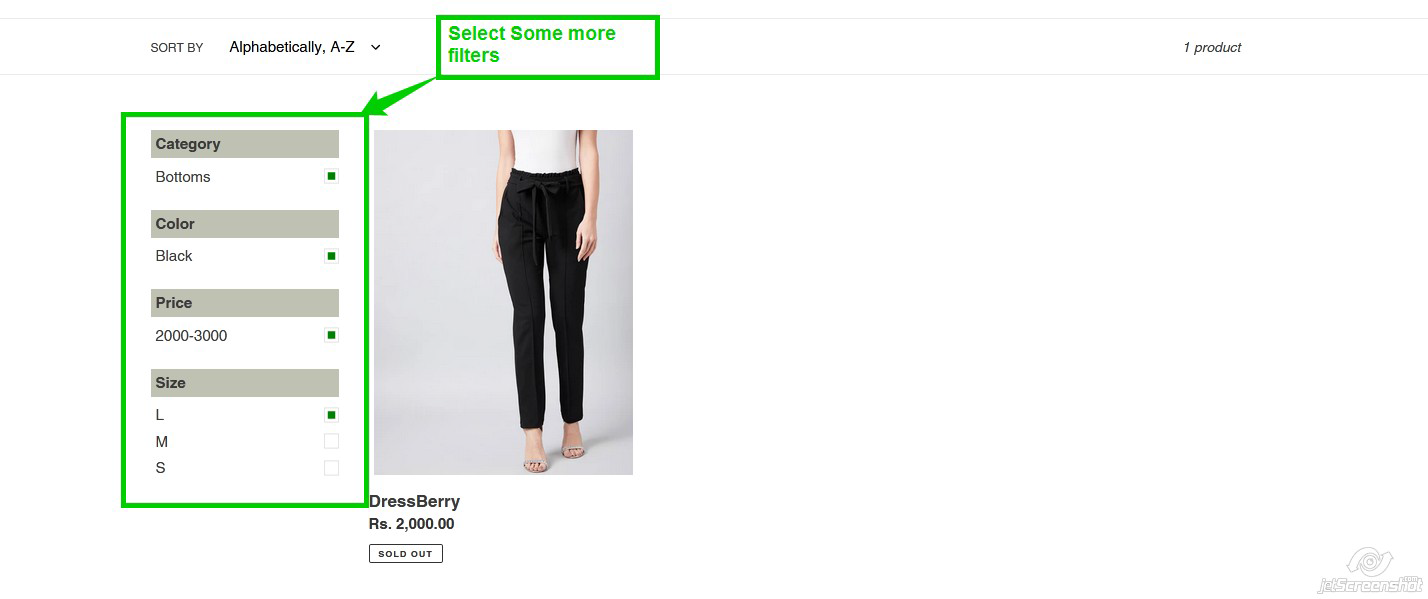Uncheck the size L checkbox
This screenshot has height=599, width=1428.
pos(331,415)
